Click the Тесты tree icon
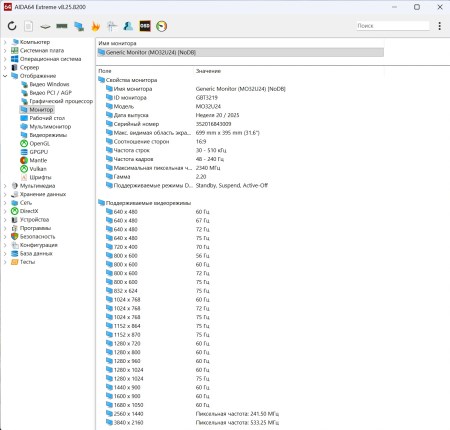Screen dimensions: 450x430 14,262
